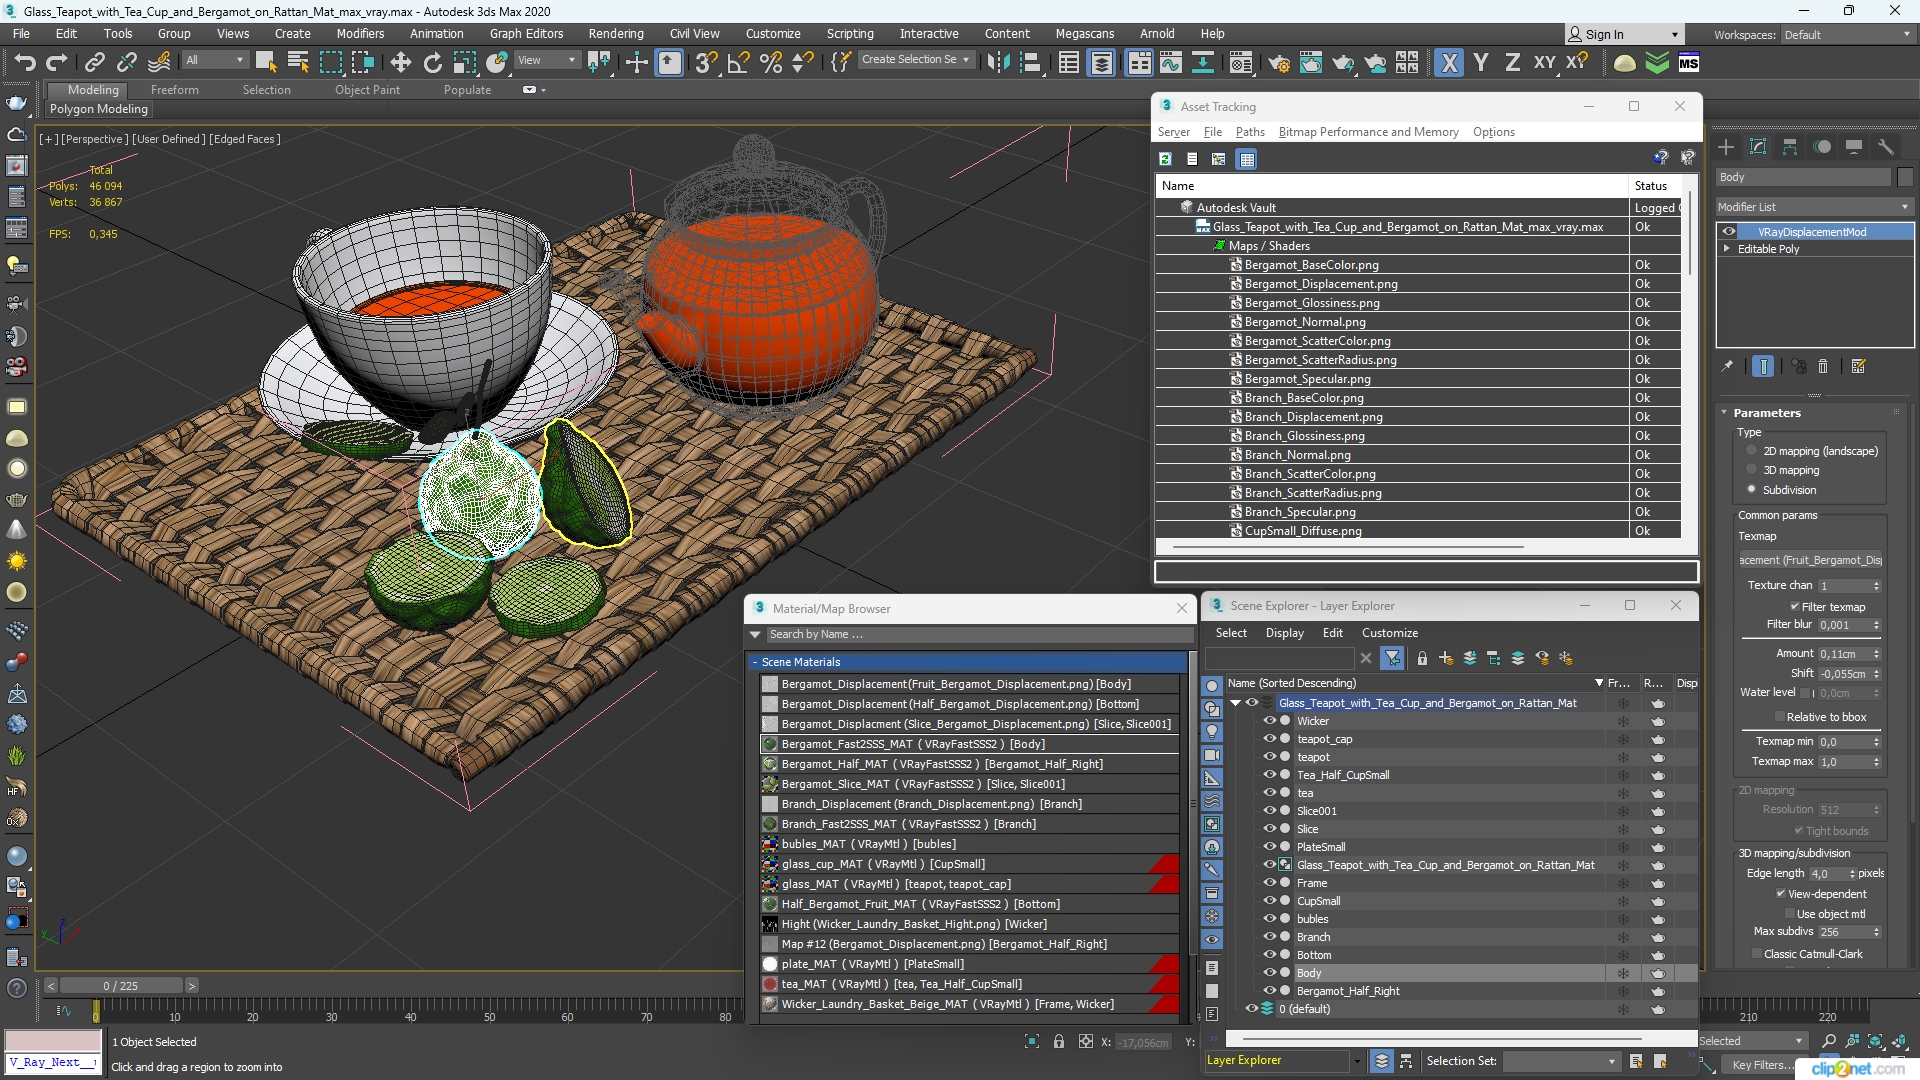Collapse the Scene Materials group

click(754, 662)
